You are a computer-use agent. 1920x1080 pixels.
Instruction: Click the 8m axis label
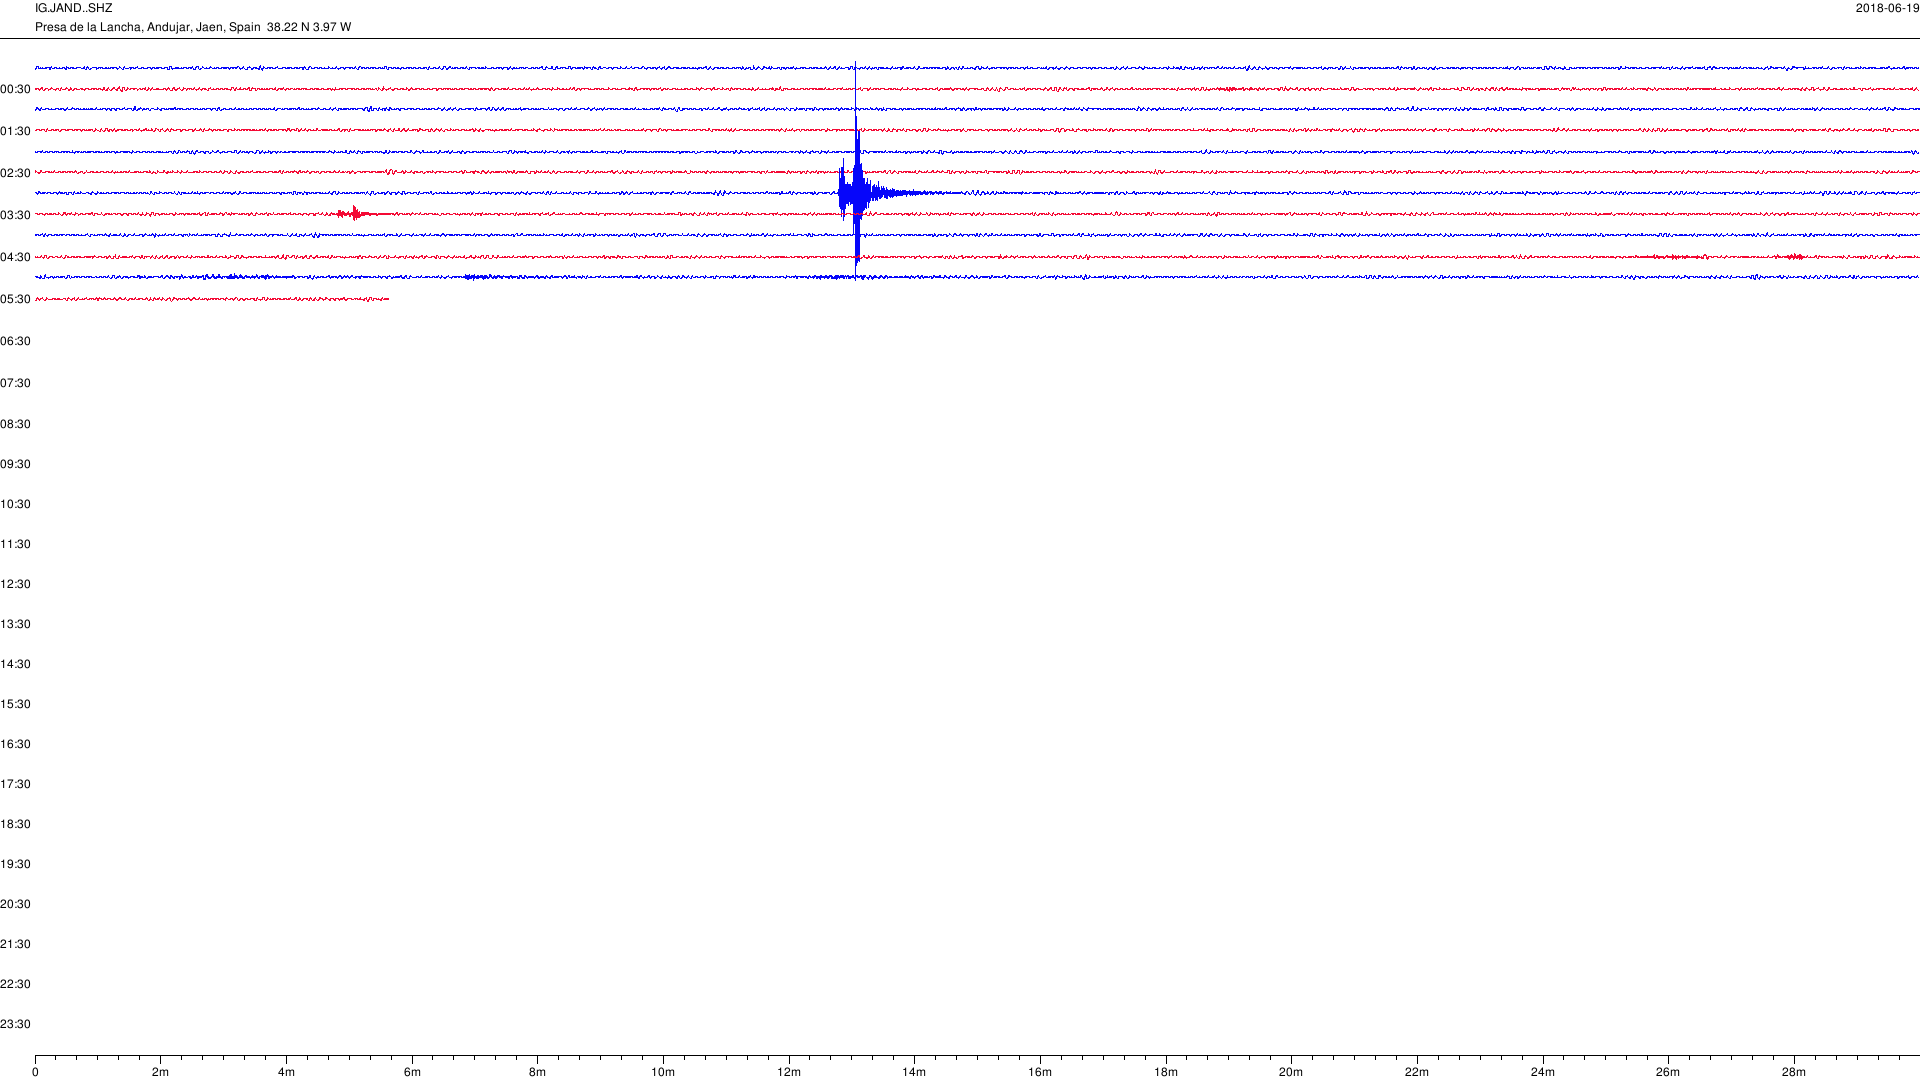point(537,1072)
